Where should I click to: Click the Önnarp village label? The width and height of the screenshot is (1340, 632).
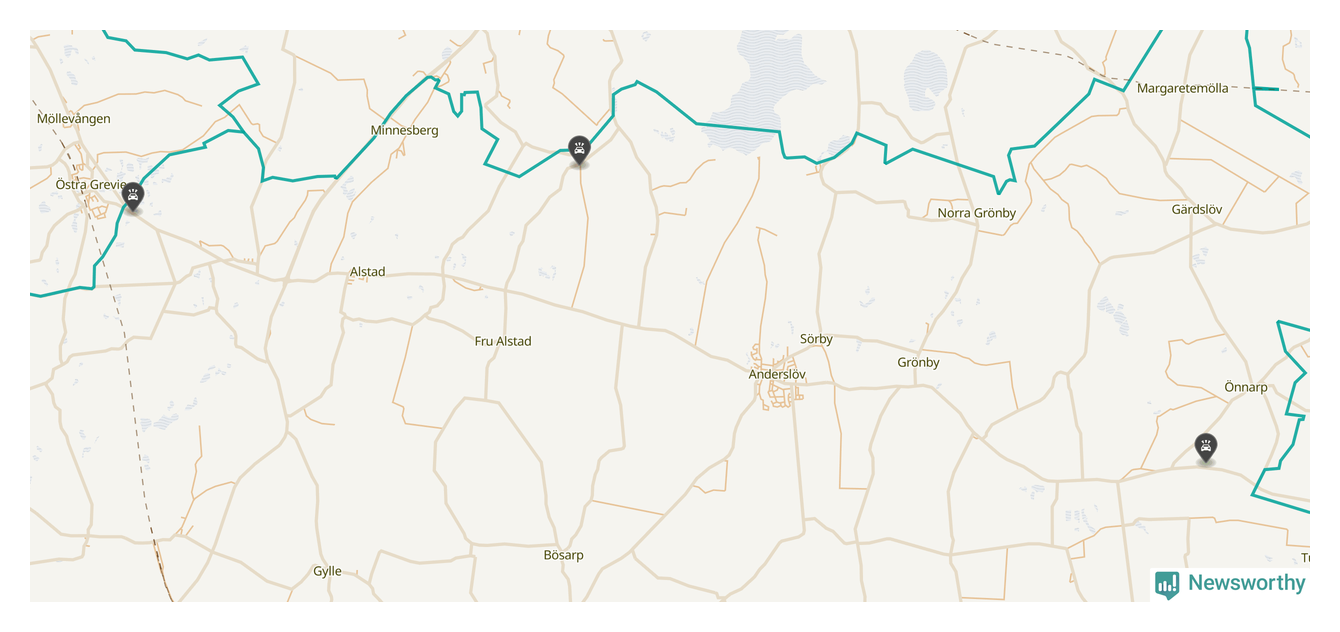tap(1246, 387)
